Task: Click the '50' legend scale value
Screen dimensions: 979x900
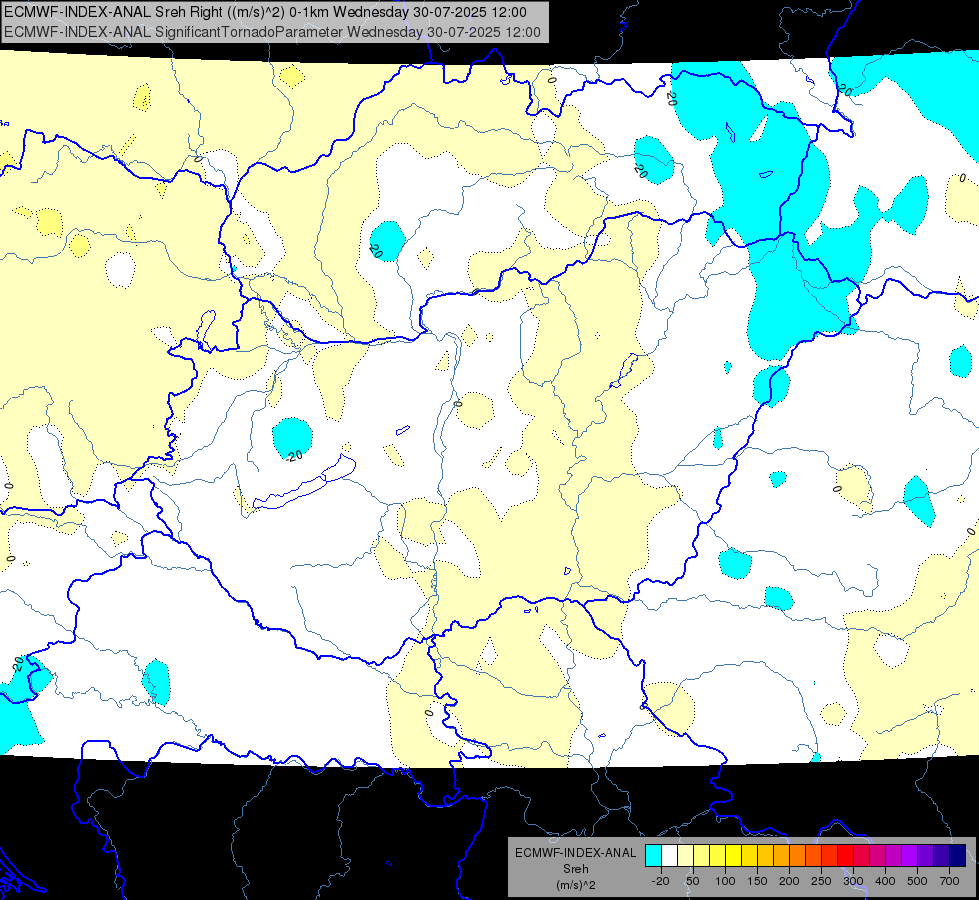Action: tap(692, 881)
